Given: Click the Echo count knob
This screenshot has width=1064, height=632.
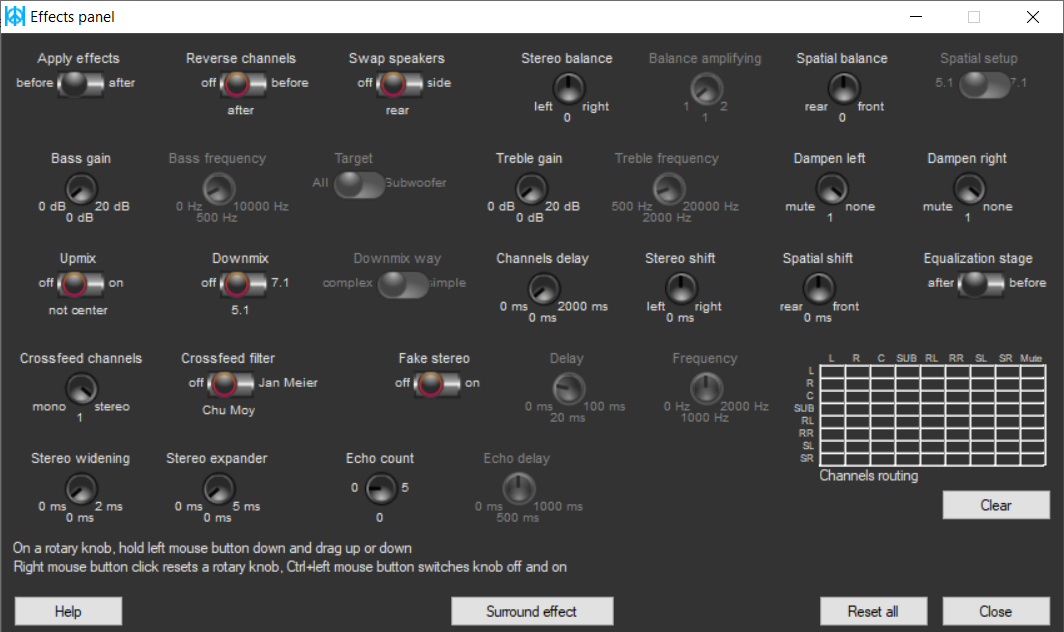Looking at the screenshot, I should point(380,488).
